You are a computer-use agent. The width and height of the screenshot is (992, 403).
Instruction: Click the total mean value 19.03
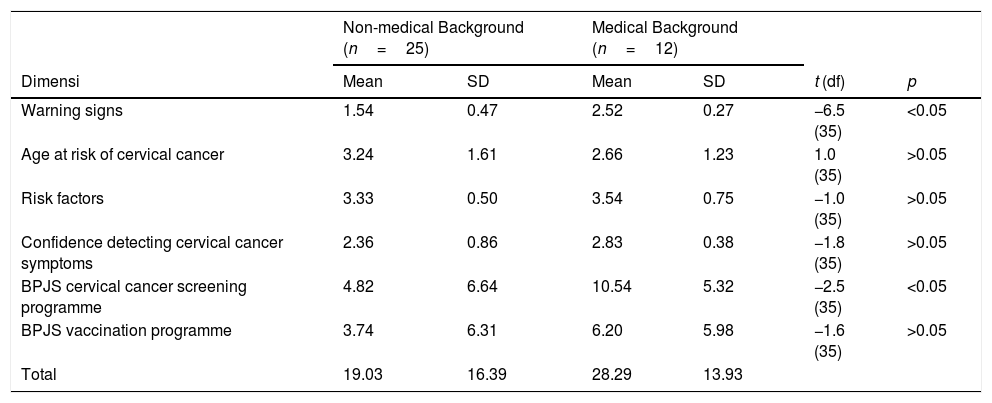click(361, 375)
